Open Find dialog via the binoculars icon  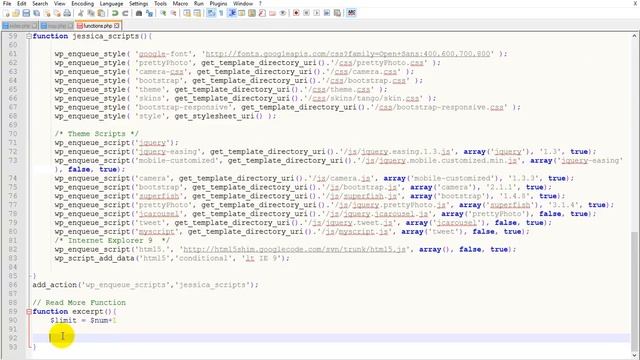(139, 13)
